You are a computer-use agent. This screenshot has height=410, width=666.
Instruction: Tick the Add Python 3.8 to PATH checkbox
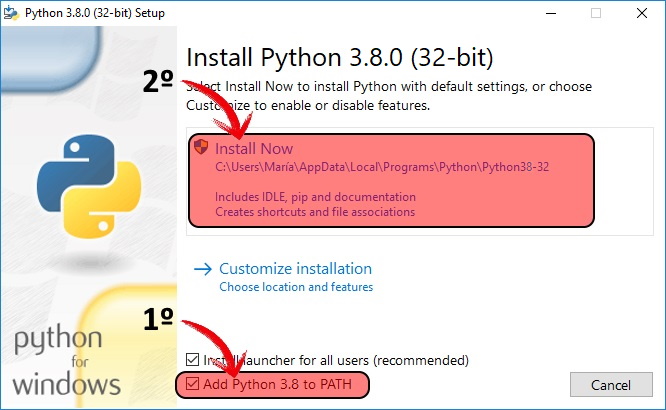click(x=192, y=384)
